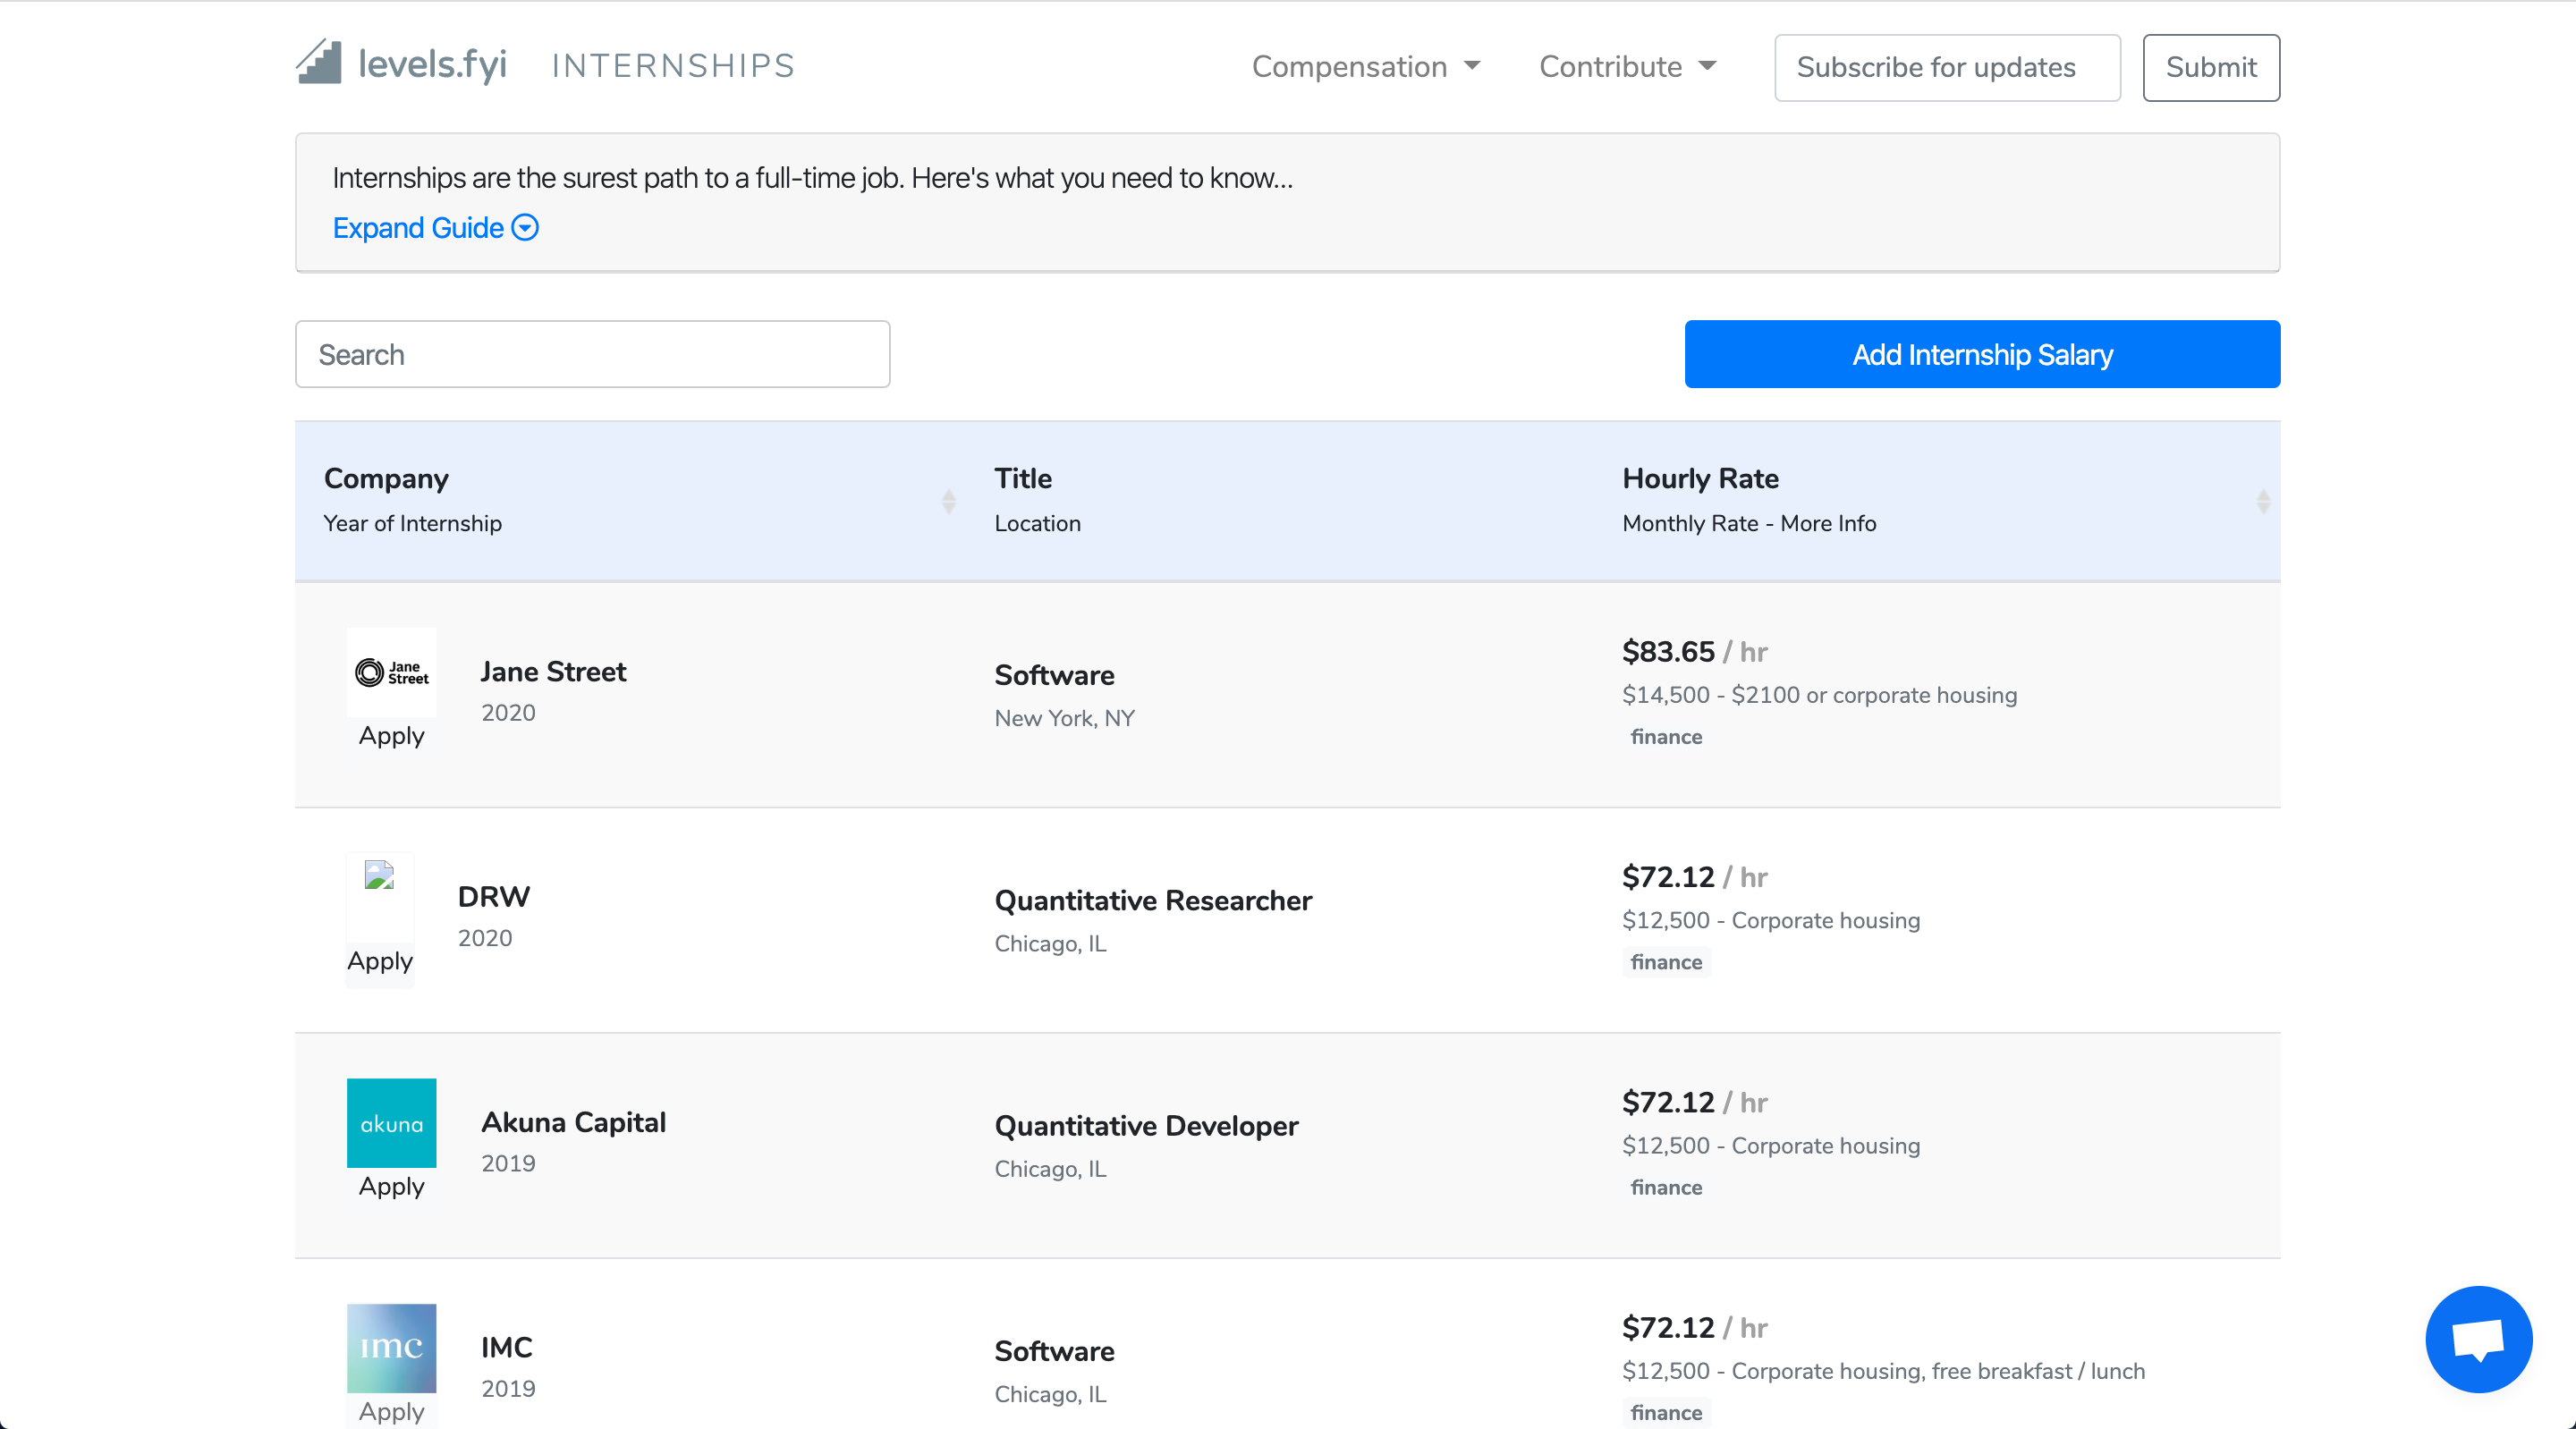The width and height of the screenshot is (2576, 1429).
Task: Click the Search input field
Action: 593,354
